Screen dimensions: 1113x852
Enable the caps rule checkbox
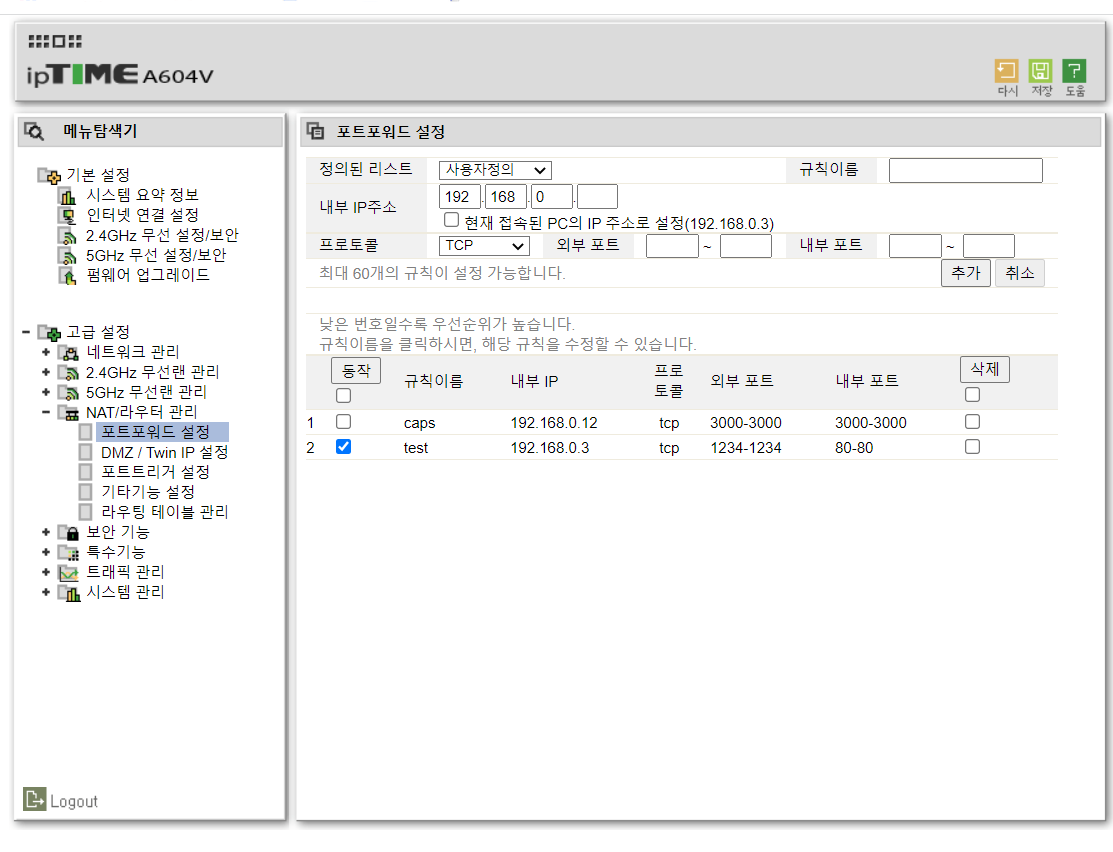(x=343, y=422)
